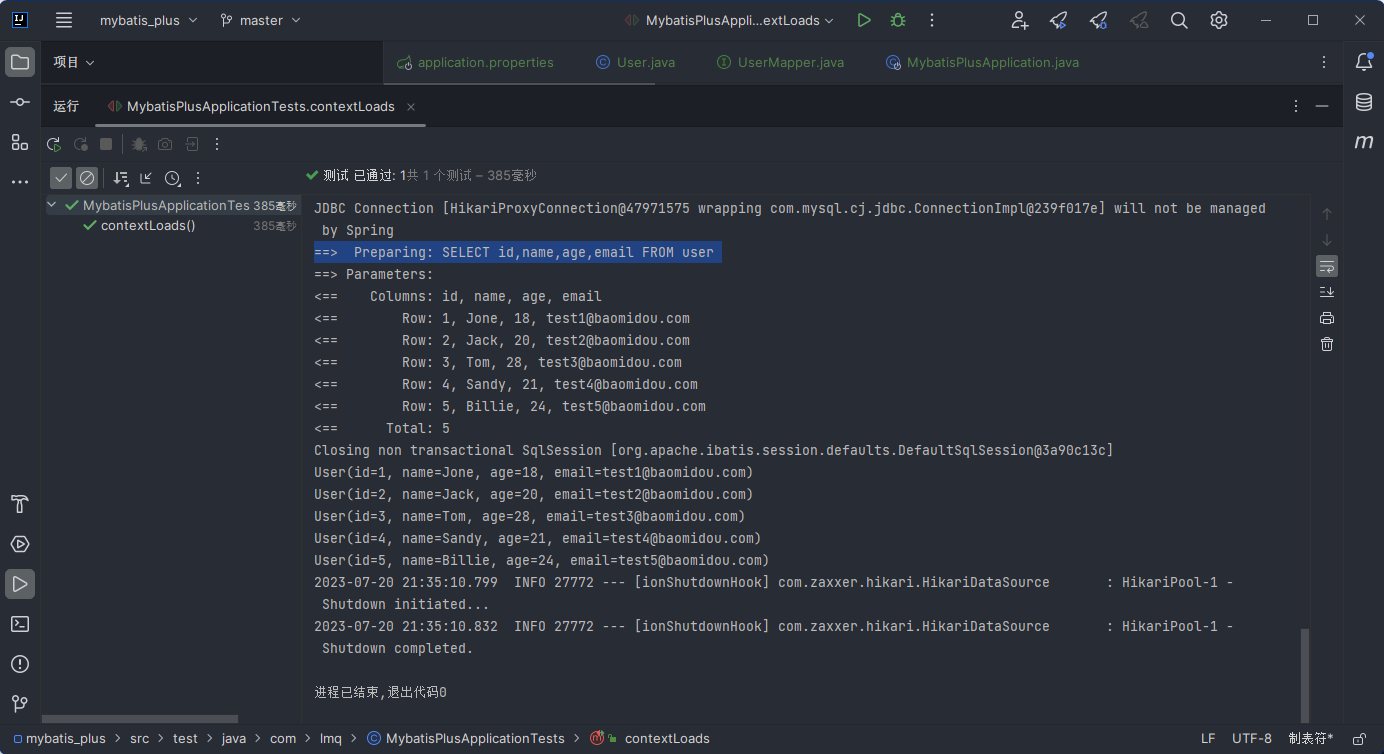Click the rocket icon with play badge
This screenshot has height=754, width=1384.
pos(1059,20)
